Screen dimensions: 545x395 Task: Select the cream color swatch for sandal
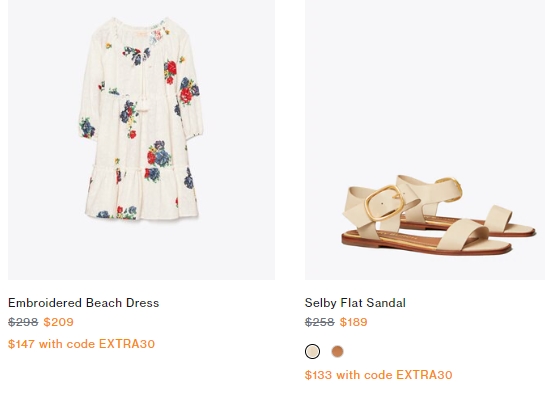tap(312, 352)
